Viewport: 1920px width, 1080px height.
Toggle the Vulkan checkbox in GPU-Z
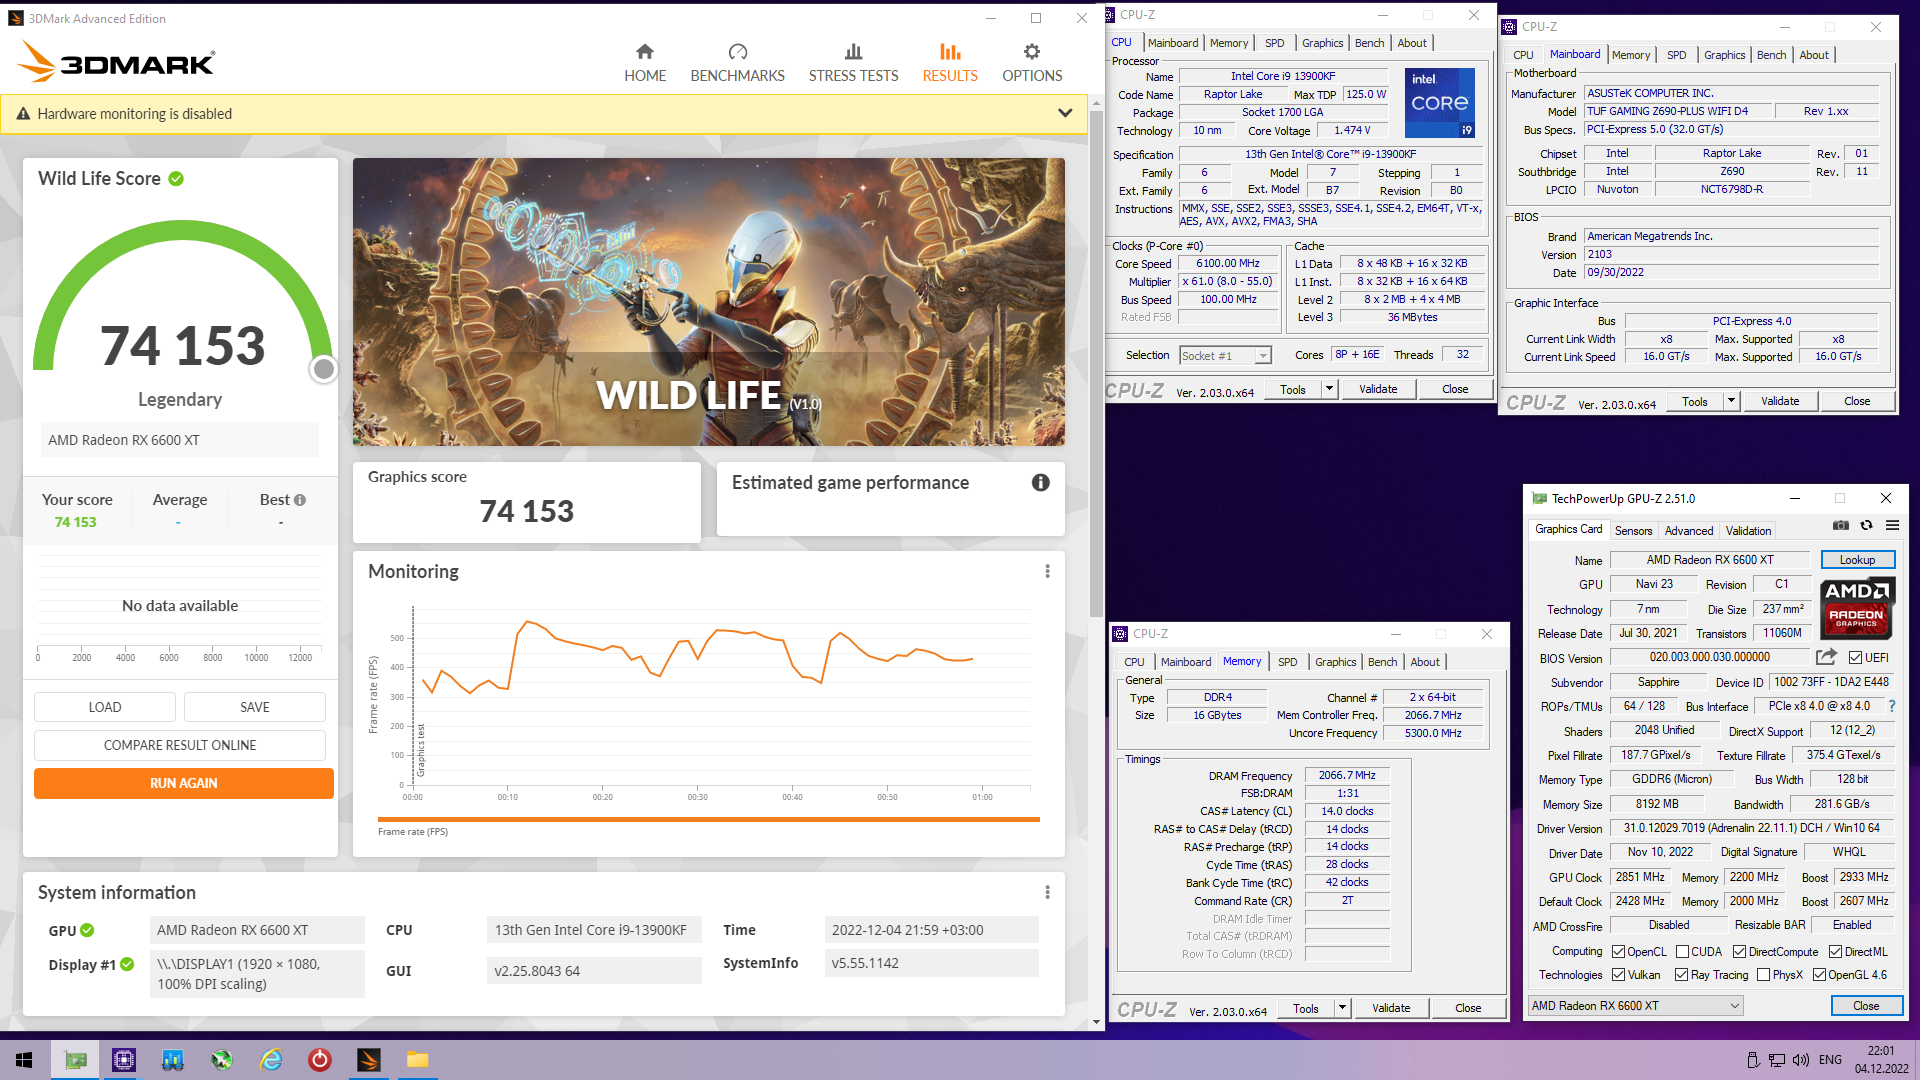click(x=1618, y=975)
